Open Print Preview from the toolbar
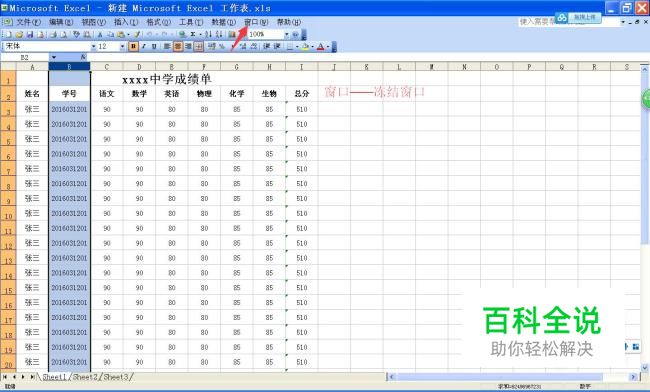 click(63, 34)
